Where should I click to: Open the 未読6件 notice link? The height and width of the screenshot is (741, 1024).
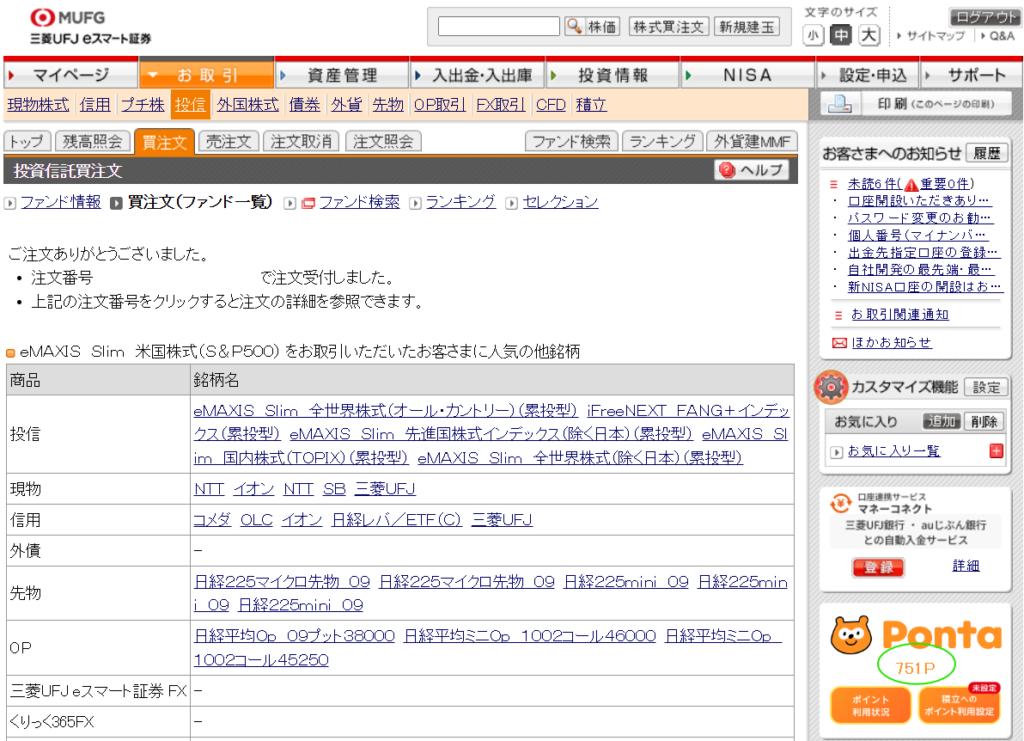pos(873,184)
